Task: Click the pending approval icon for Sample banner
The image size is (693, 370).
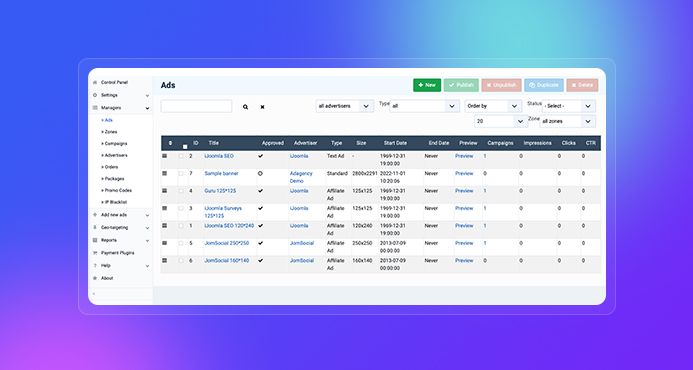Action: [260, 173]
